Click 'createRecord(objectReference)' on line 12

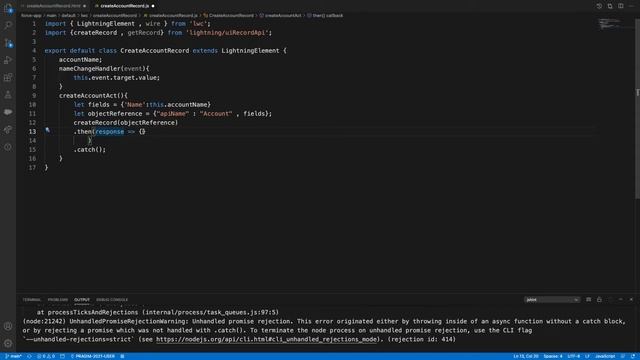(x=126, y=122)
